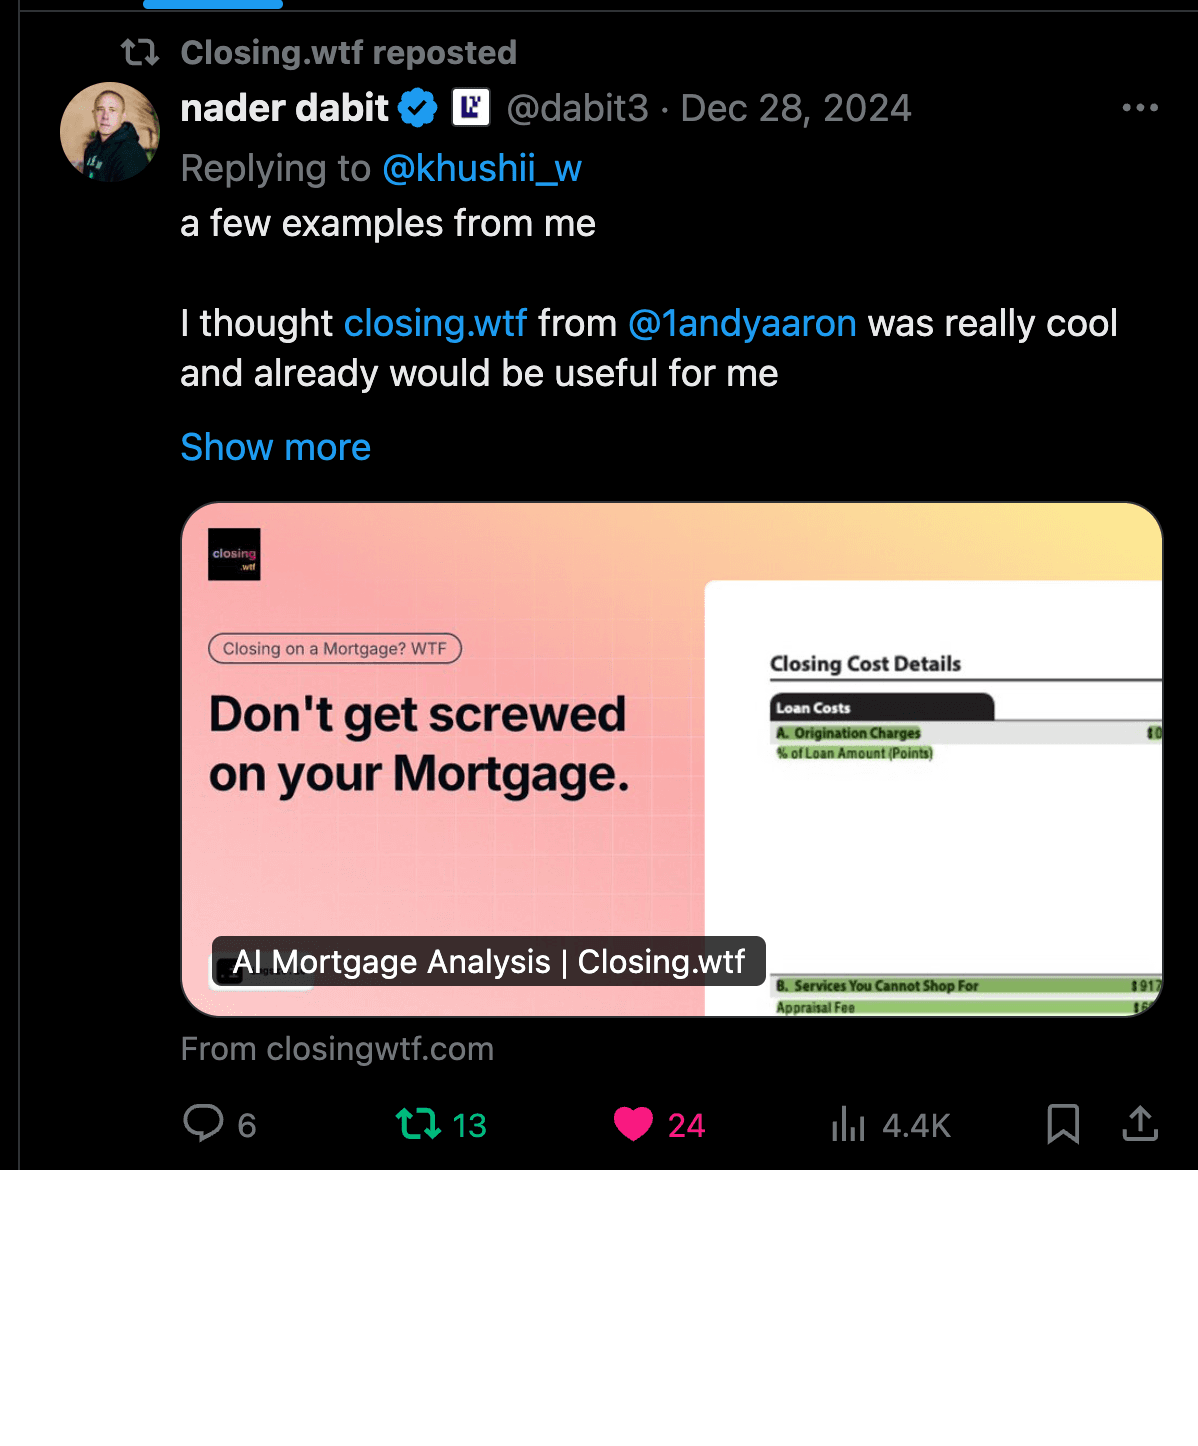The image size is (1198, 1446).
Task: Open the nader dabit display name
Action: [284, 108]
